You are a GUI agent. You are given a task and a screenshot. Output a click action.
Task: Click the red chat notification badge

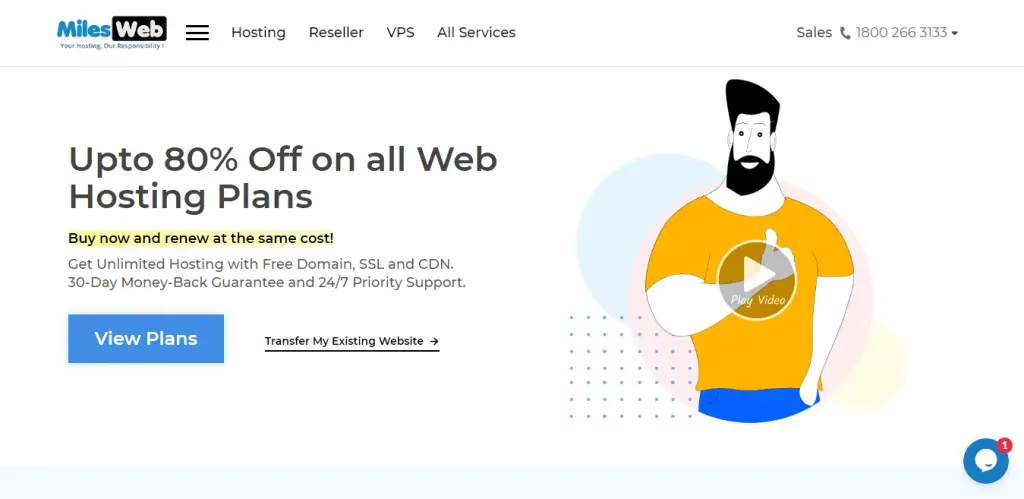pos(1004,445)
